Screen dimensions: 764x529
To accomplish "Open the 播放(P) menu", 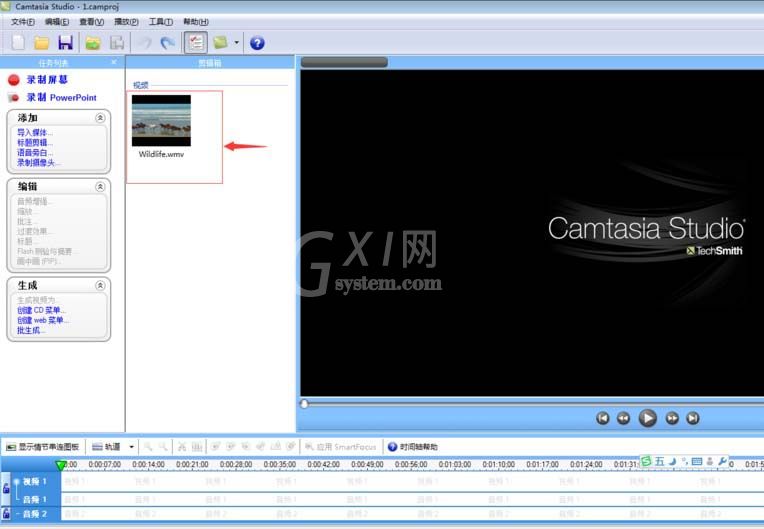I will click(x=126, y=22).
